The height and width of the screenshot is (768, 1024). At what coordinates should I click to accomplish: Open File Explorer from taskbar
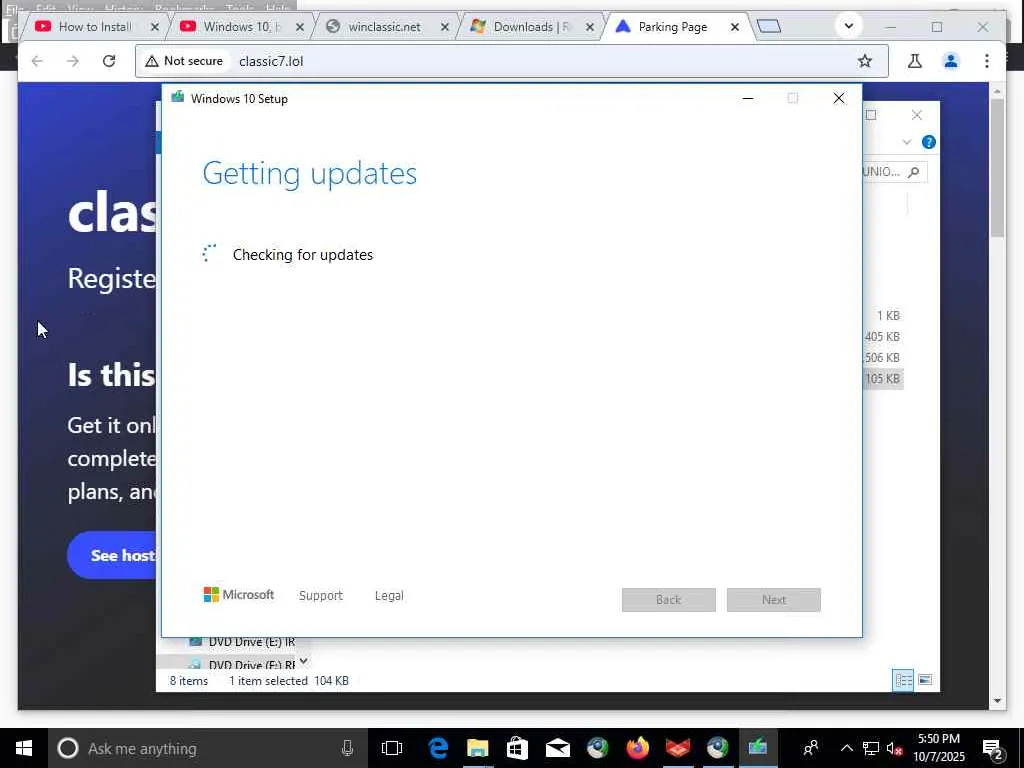click(x=477, y=748)
